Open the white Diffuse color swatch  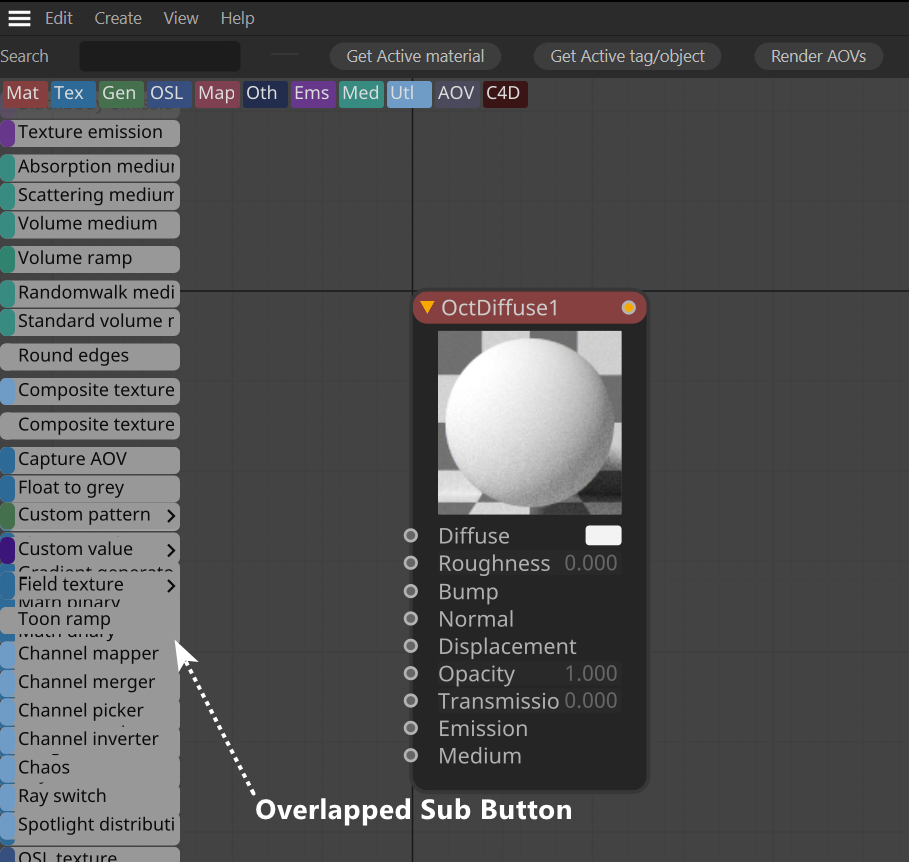(x=603, y=536)
